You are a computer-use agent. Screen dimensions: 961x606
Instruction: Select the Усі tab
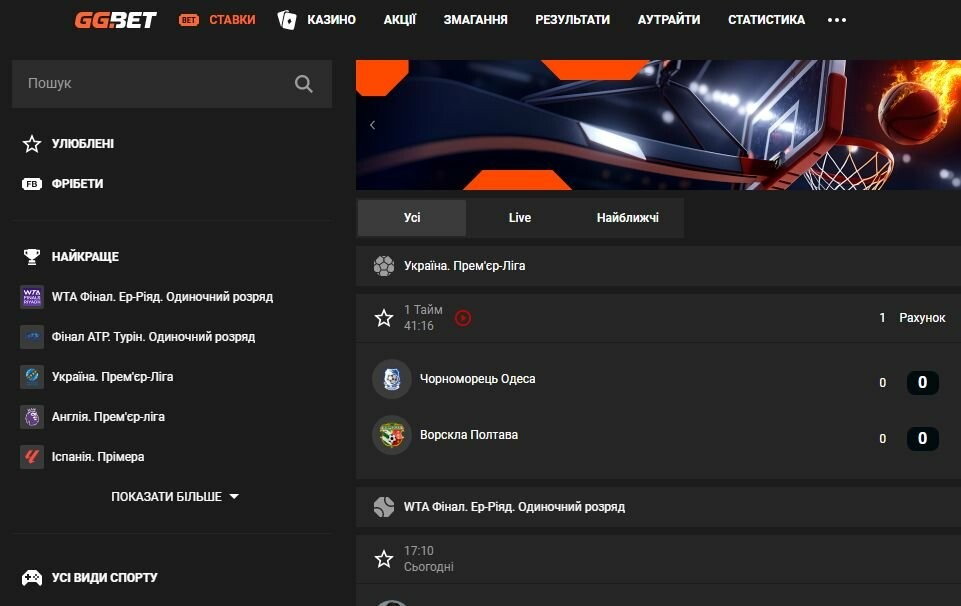[x=412, y=218]
